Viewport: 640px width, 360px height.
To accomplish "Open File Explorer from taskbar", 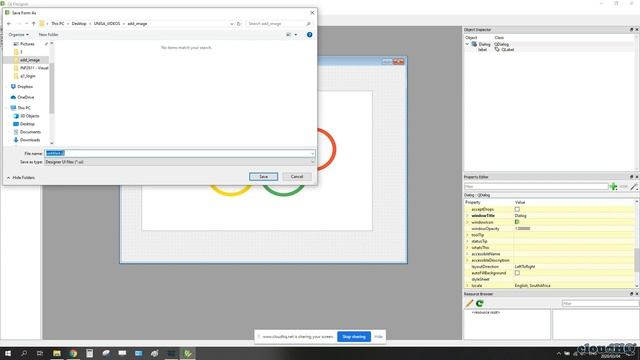I will click(x=57, y=353).
